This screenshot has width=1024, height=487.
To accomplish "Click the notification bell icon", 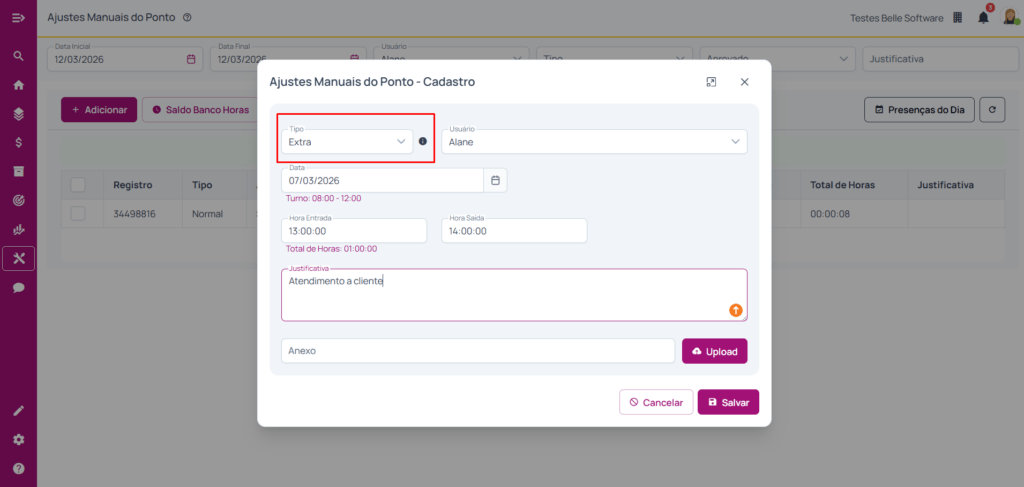I will point(983,17).
